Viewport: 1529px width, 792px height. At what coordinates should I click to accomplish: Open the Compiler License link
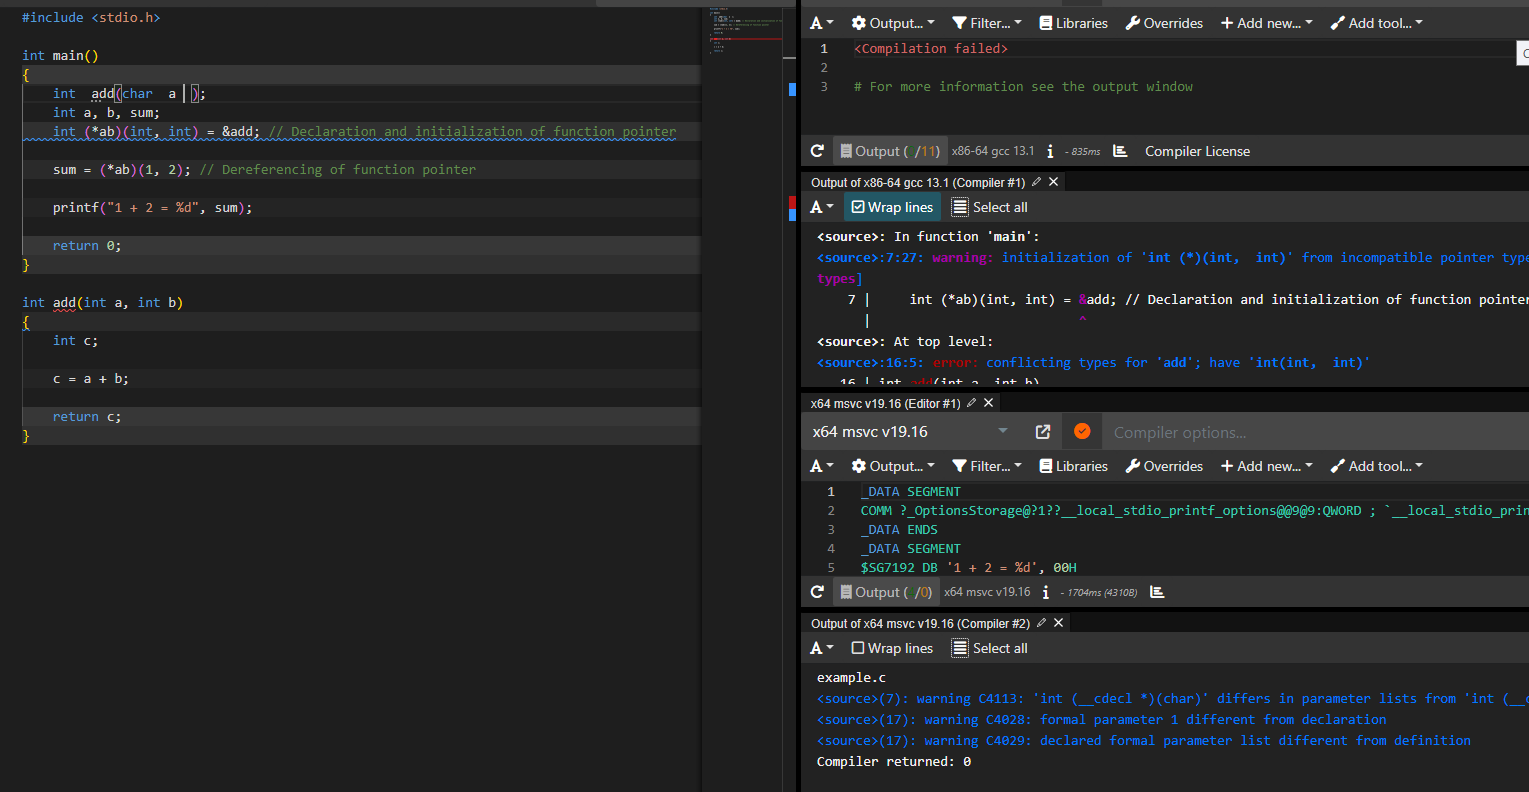click(x=1197, y=150)
